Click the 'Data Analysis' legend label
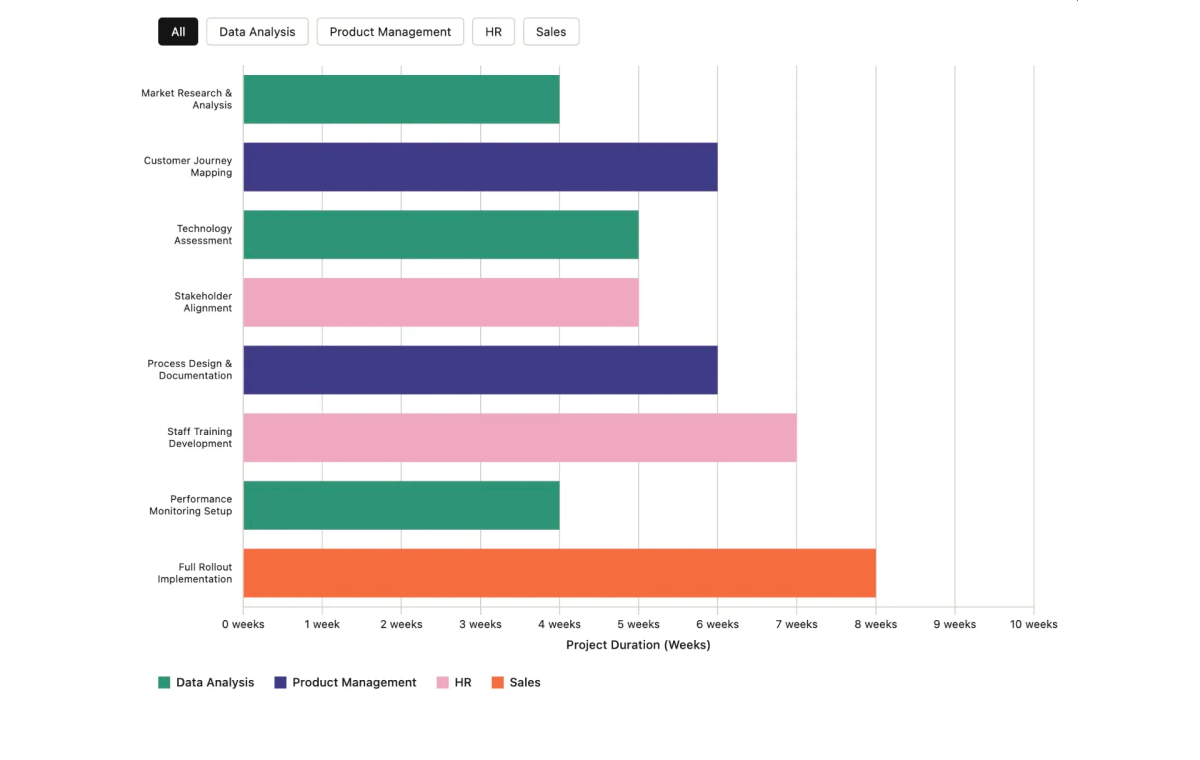This screenshot has width=1200, height=760. (215, 683)
